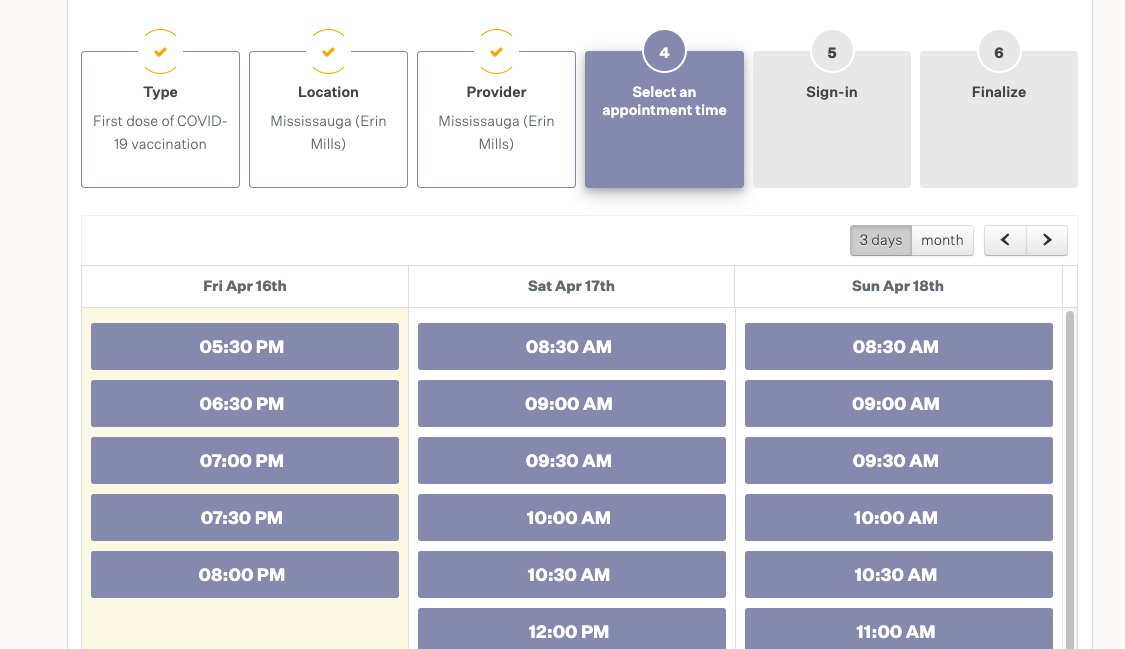Image resolution: width=1125 pixels, height=649 pixels.
Task: Pick the 11:00 AM slot on Sunday
Action: [x=896, y=631]
